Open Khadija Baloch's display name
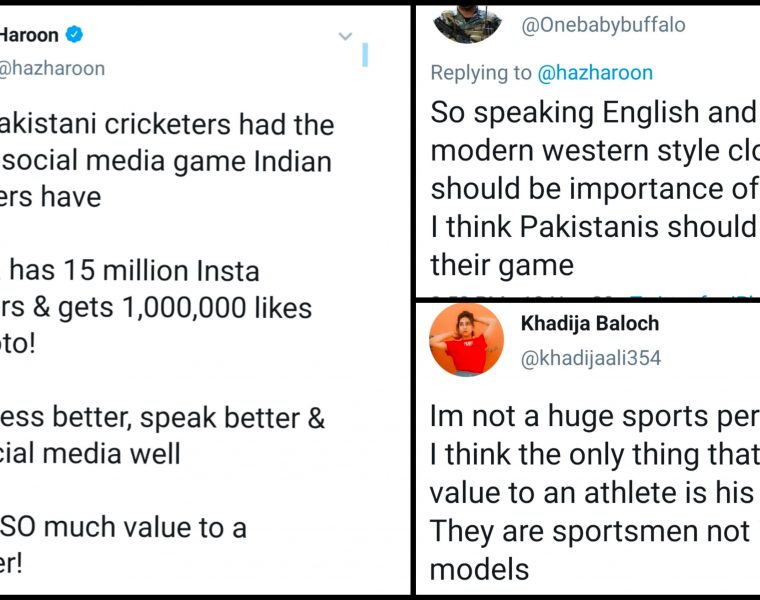Viewport: 760px width, 600px height. point(587,324)
